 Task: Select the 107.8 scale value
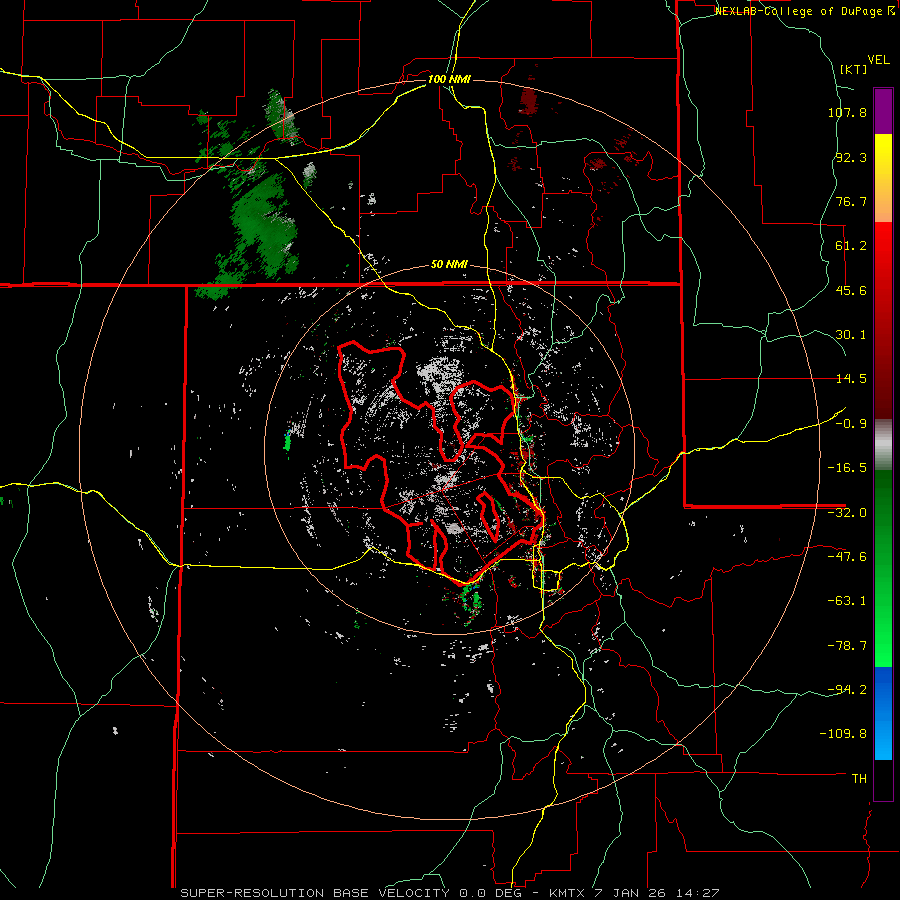click(x=847, y=112)
